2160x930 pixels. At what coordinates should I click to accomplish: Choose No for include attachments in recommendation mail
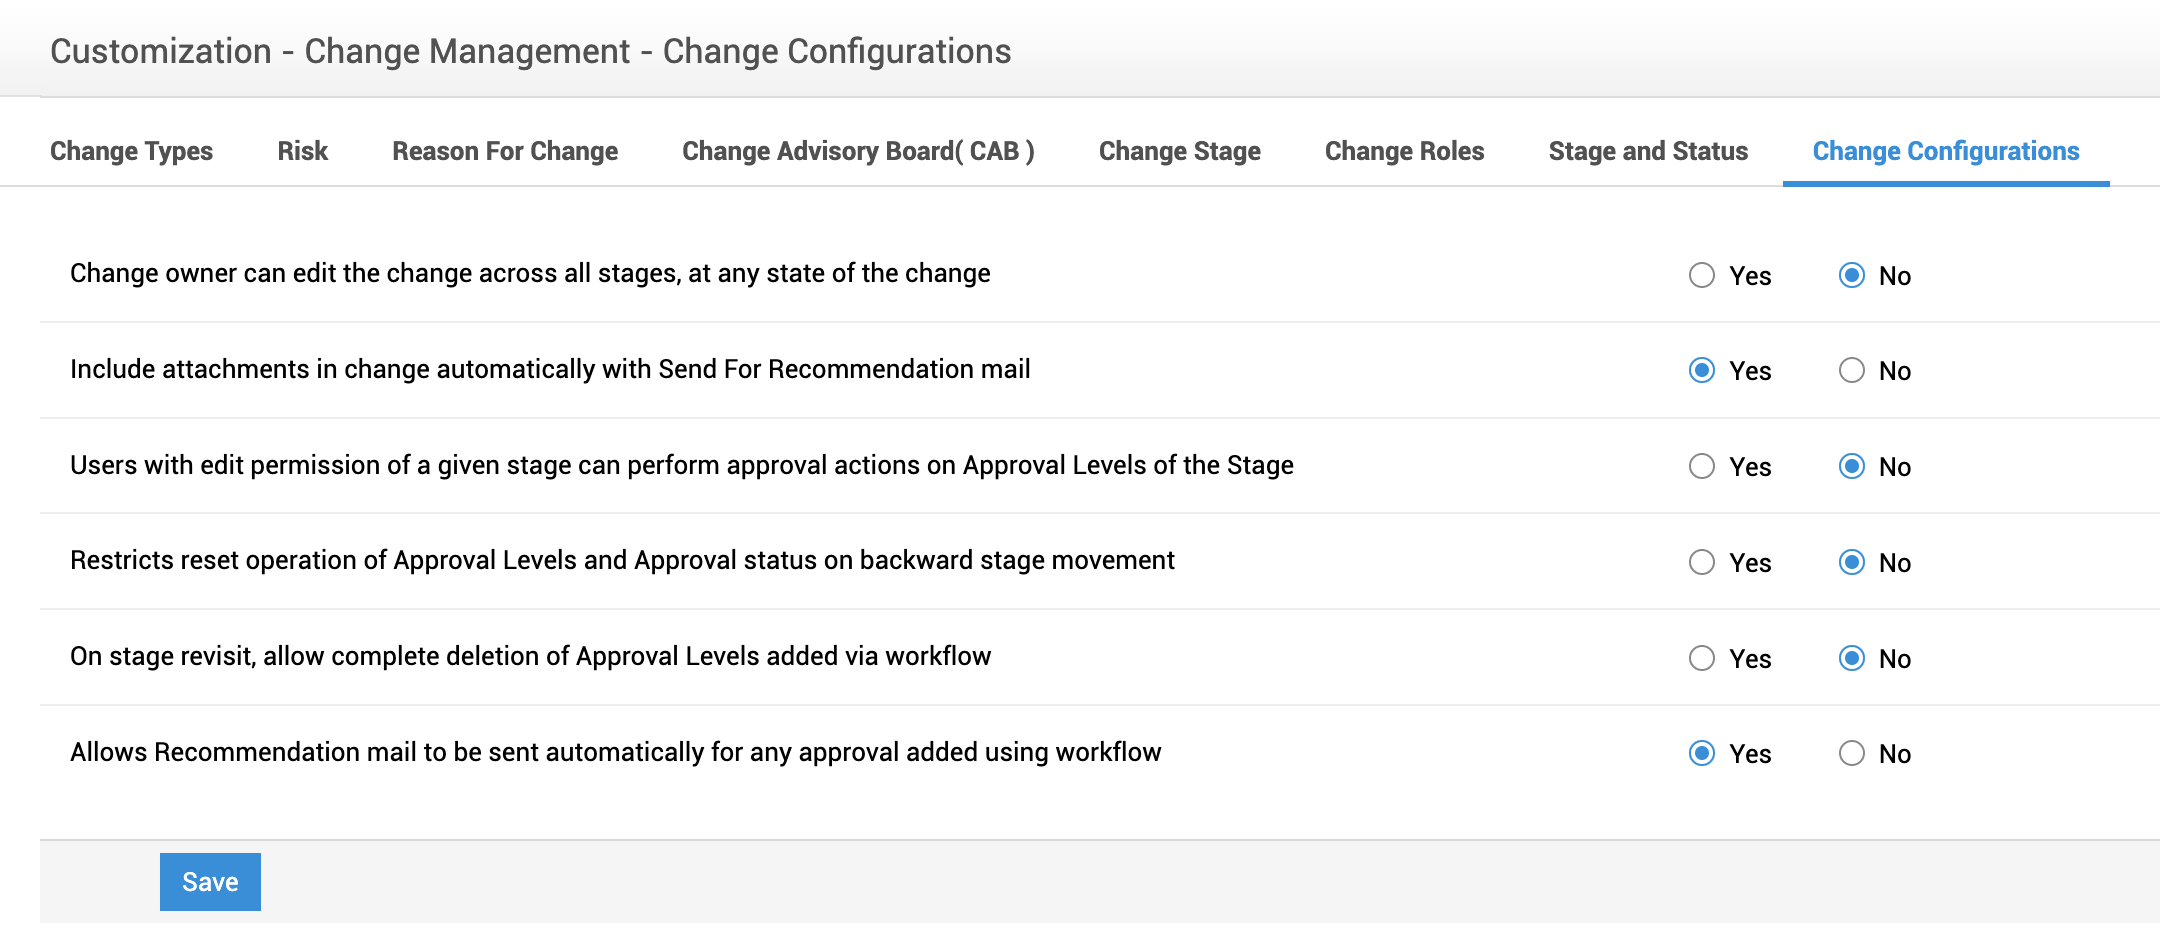[x=1851, y=370]
